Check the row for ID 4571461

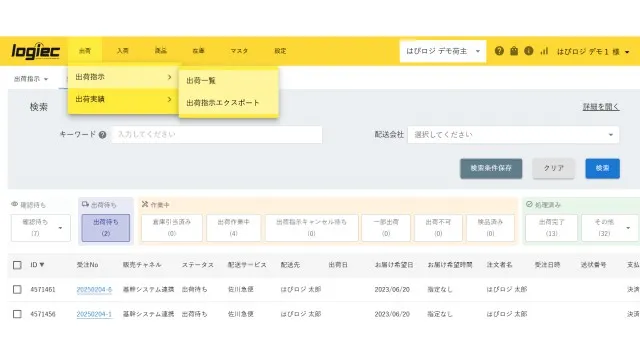pyautogui.click(x=17, y=289)
